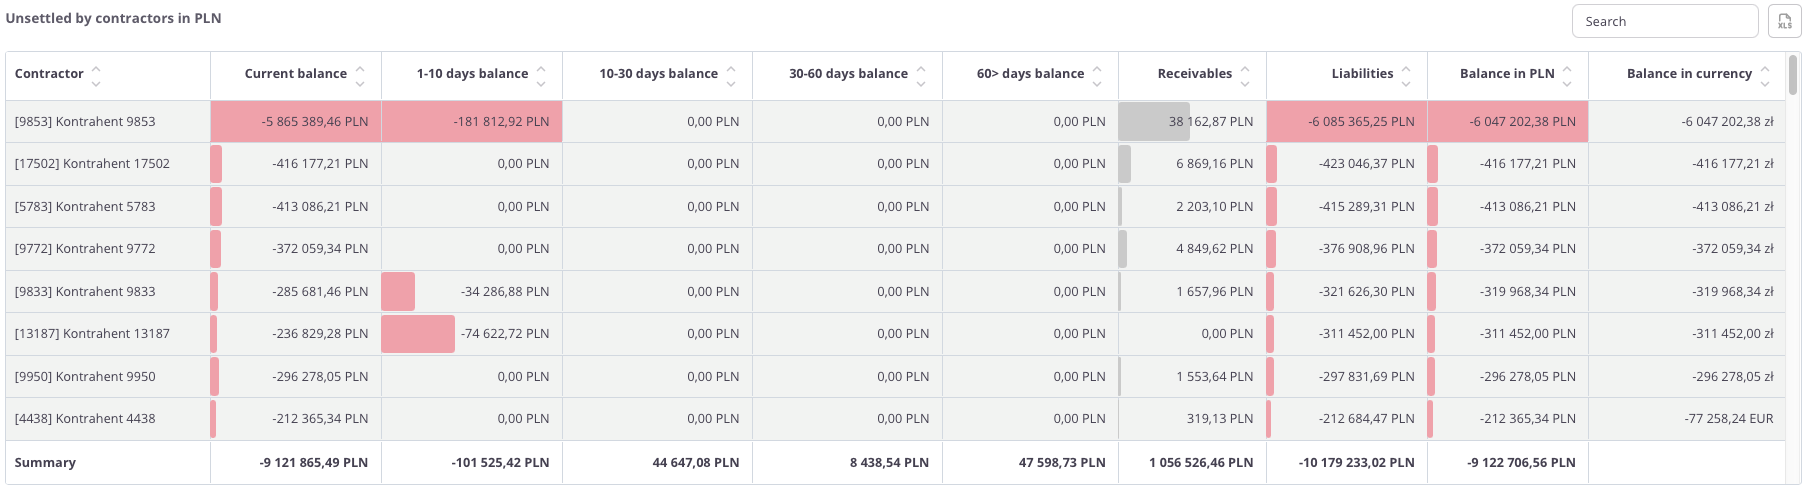Click the sort arrows in the Contractor header
The height and width of the screenshot is (494, 1806).
pos(96,75)
